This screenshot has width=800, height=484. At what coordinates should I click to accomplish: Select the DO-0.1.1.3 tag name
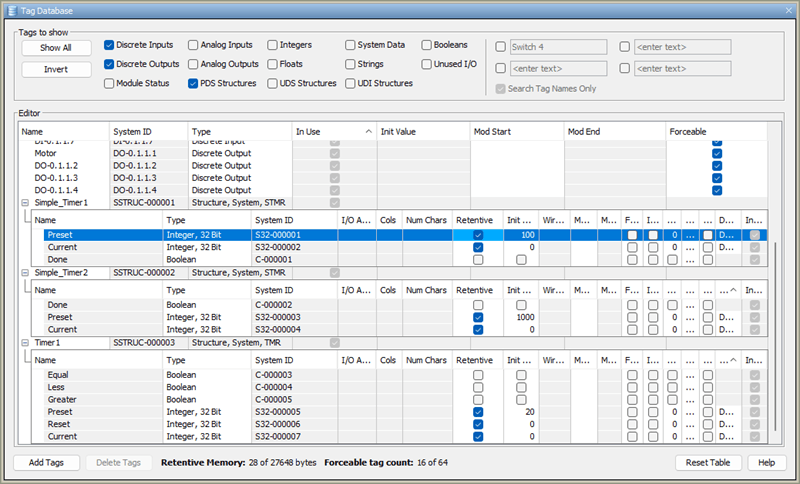pos(56,178)
